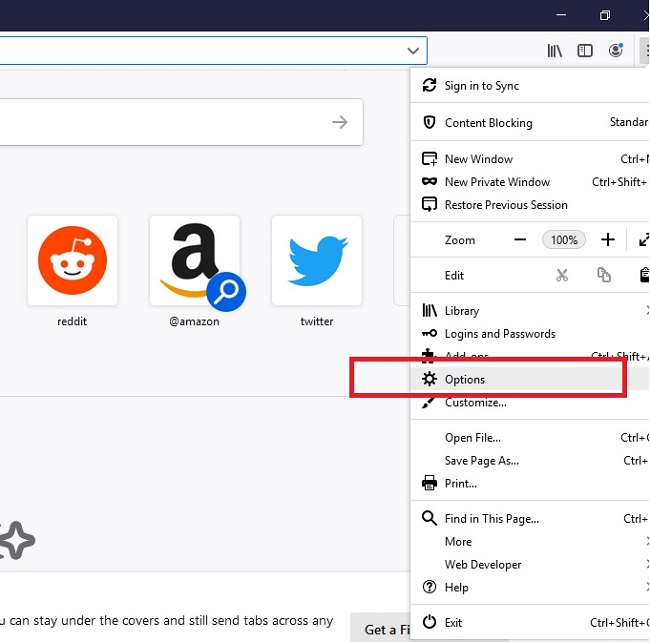
Task: Choose Sign in to Sync
Action: [481, 86]
